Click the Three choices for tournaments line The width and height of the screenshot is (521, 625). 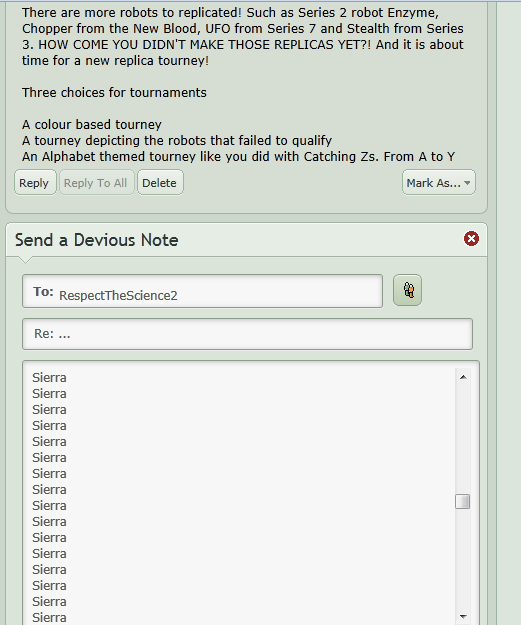(114, 92)
